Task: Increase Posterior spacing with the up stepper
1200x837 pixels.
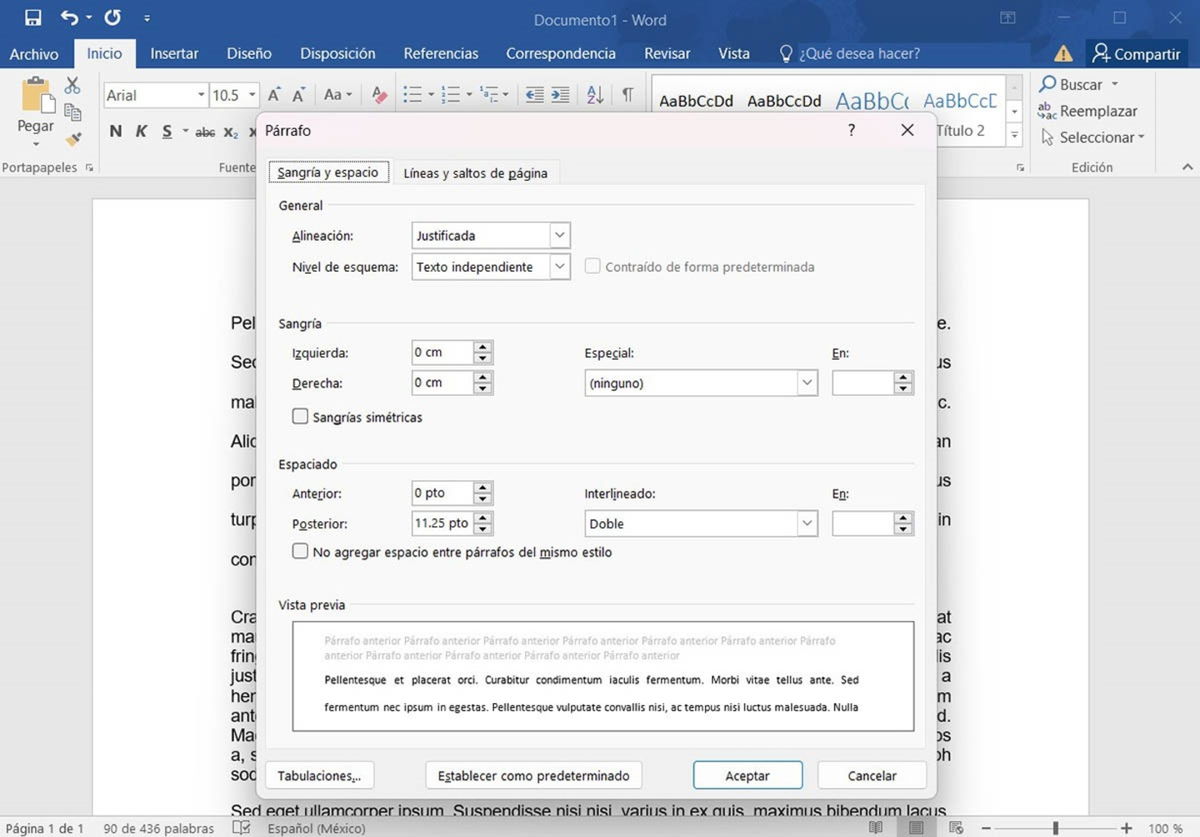Action: point(482,517)
